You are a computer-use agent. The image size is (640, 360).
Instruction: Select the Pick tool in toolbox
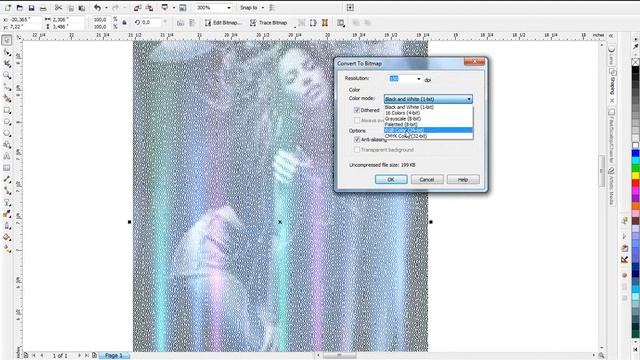[7, 40]
